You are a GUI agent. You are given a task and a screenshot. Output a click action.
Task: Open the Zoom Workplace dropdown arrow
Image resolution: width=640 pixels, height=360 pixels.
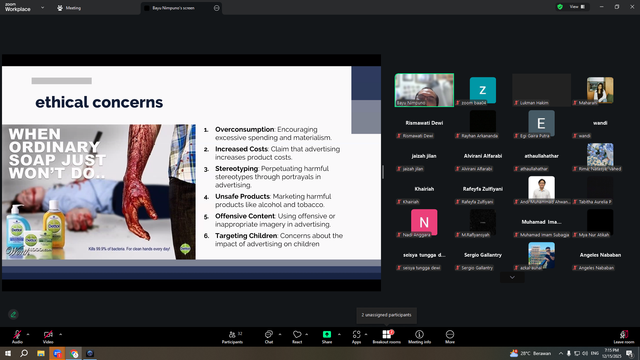(x=42, y=7)
